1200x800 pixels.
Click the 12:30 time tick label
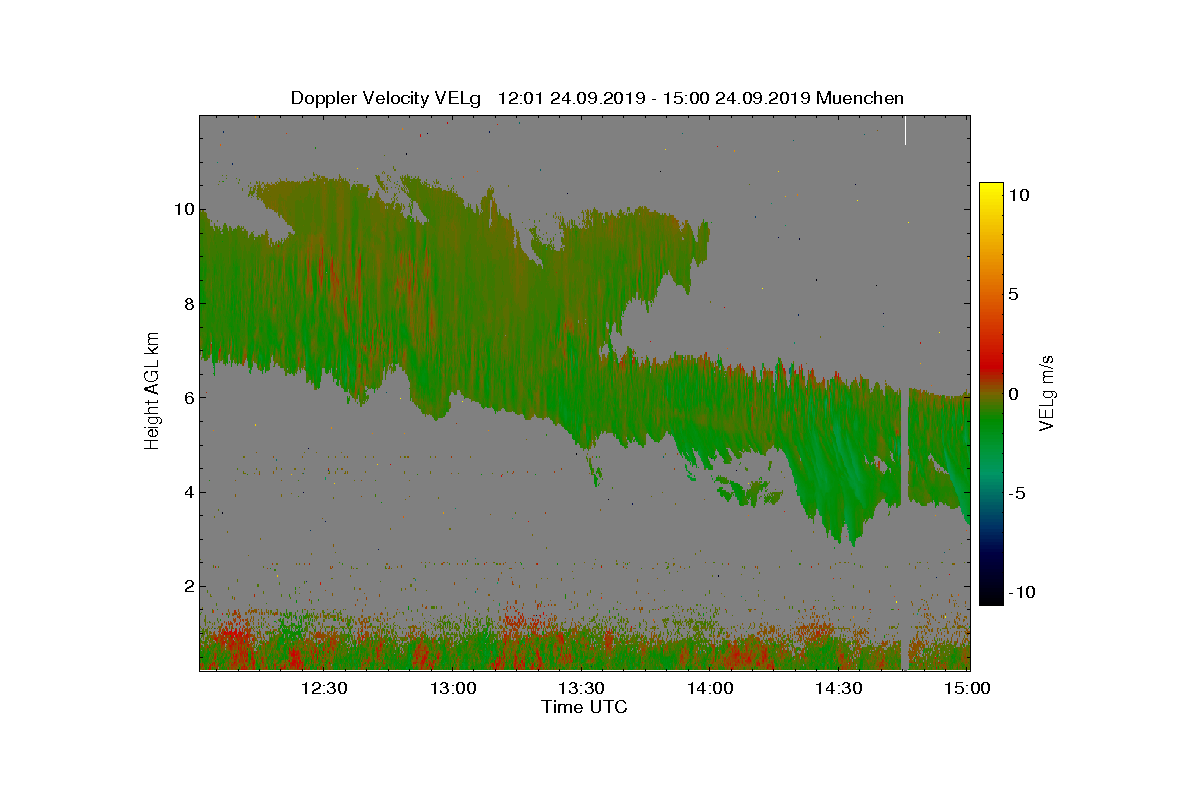324,688
